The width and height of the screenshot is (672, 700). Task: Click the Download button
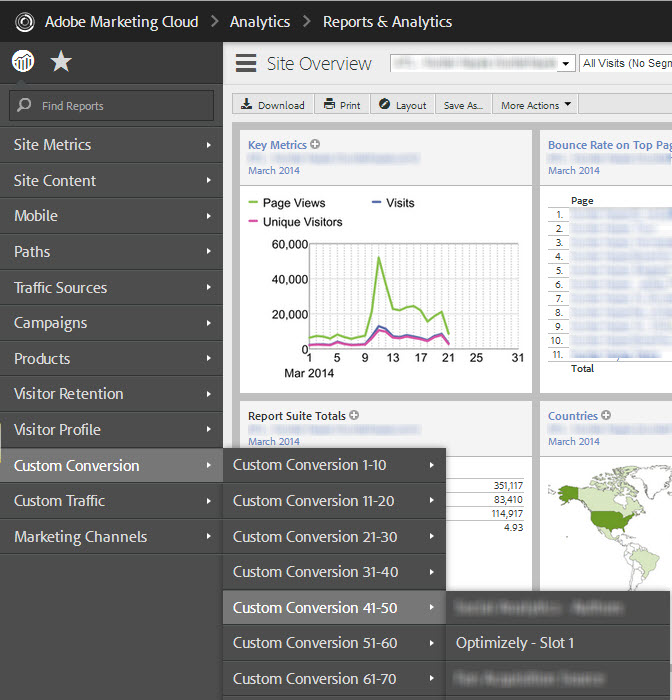[x=273, y=104]
